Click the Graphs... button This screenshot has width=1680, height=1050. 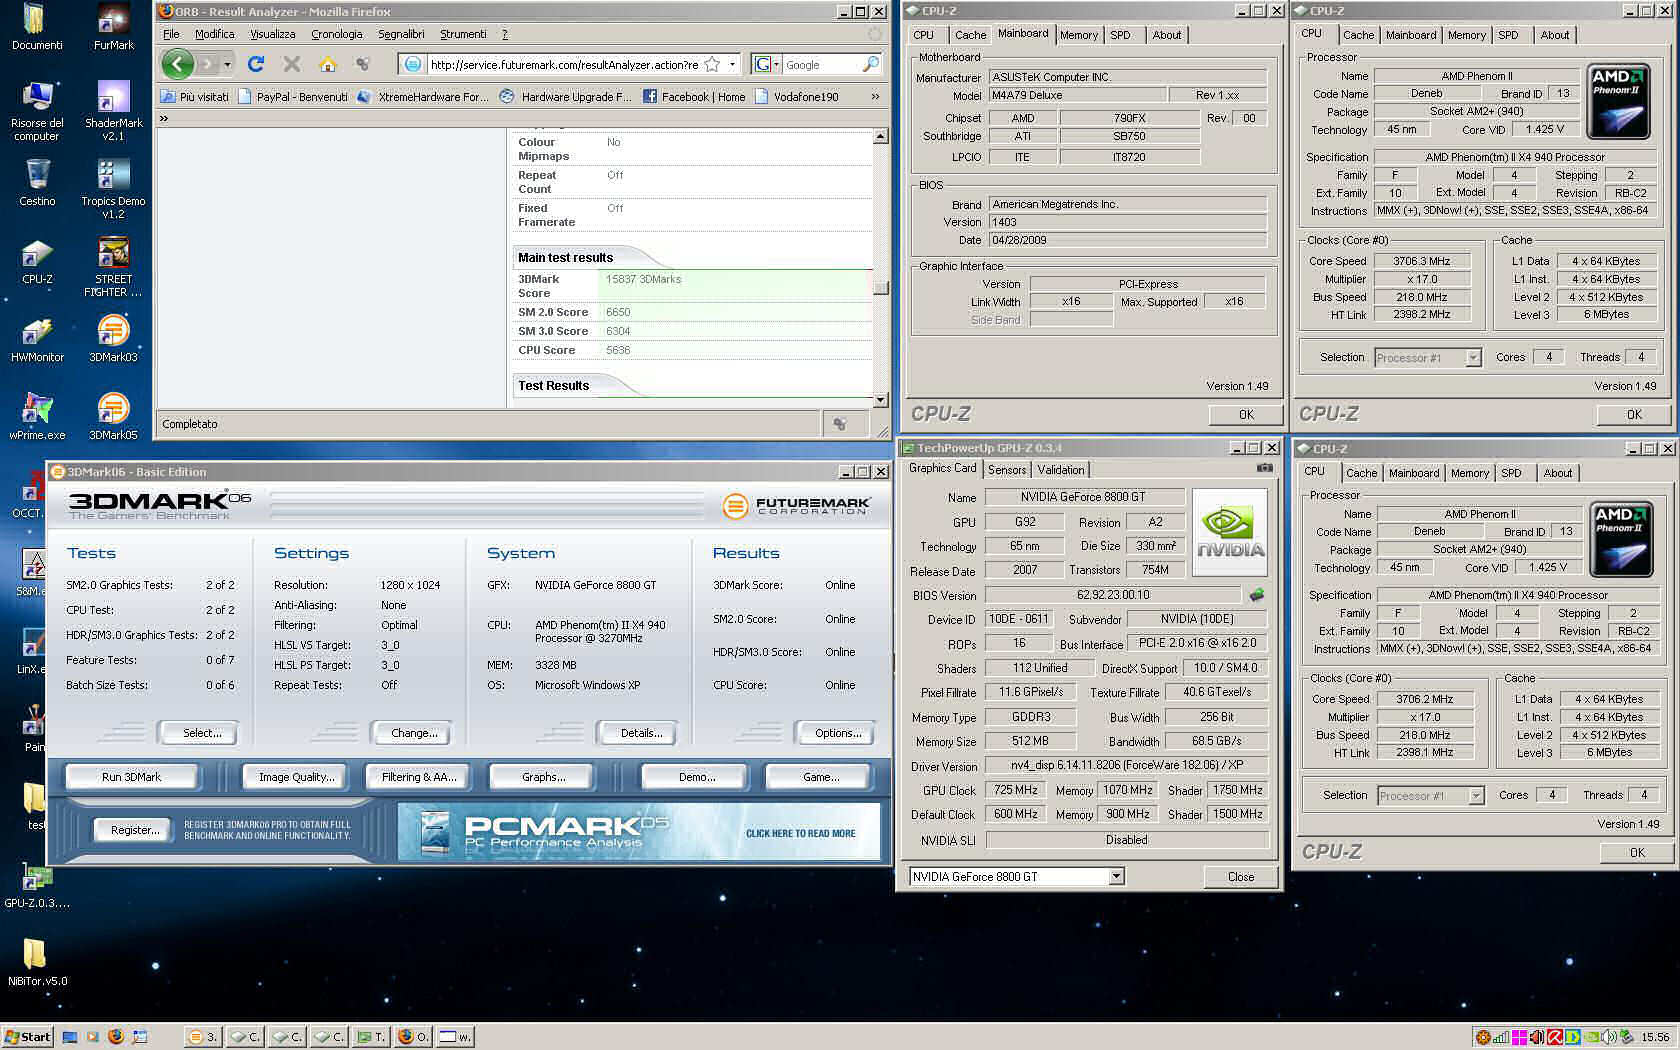[x=543, y=777]
